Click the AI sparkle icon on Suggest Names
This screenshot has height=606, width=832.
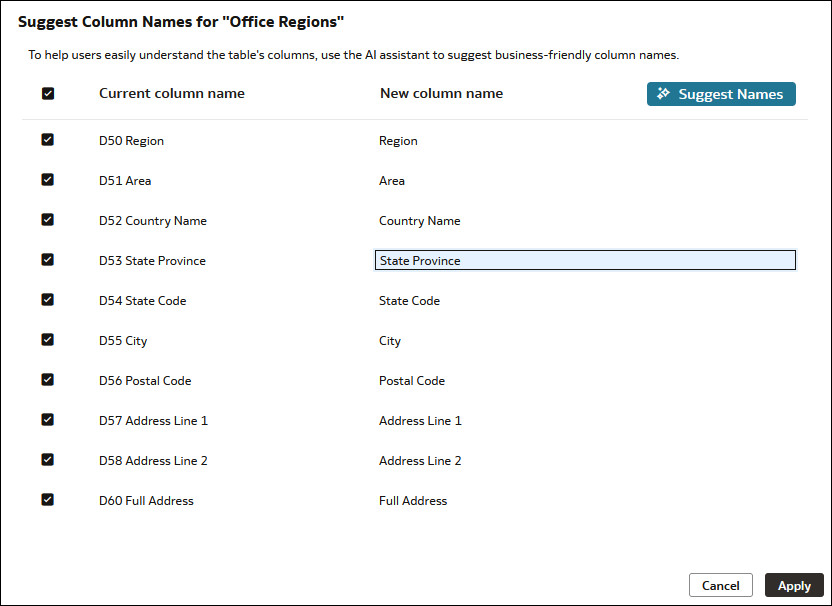point(663,94)
